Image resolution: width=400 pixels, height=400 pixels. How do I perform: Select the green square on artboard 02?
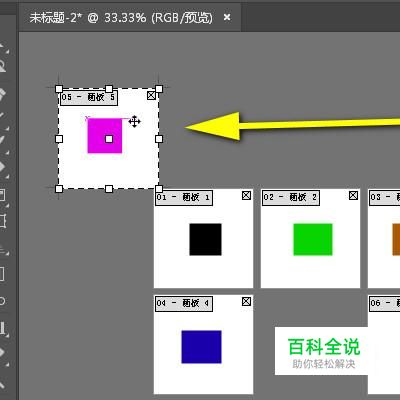coord(313,239)
